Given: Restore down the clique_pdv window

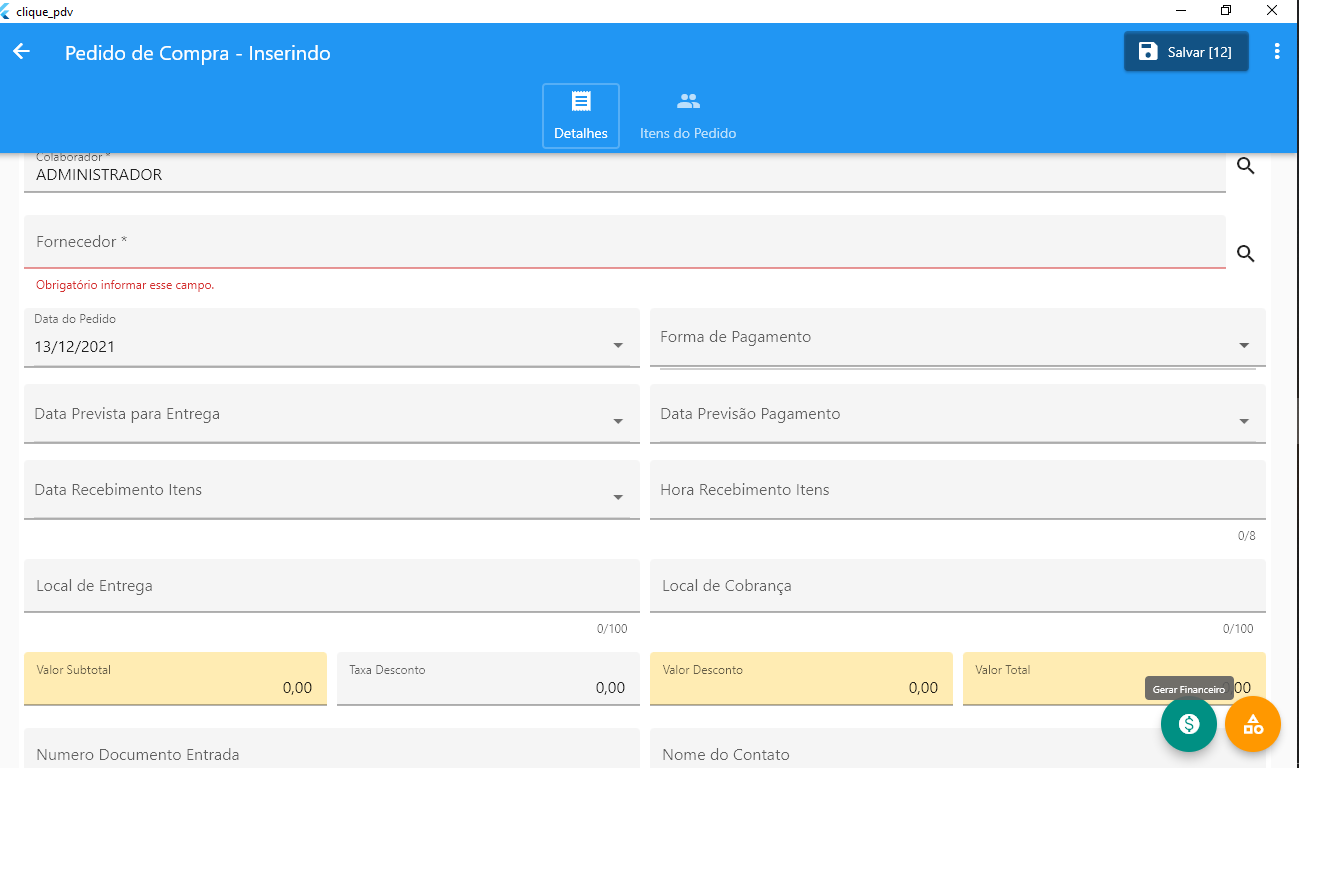Looking at the screenshot, I should pyautogui.click(x=1226, y=10).
